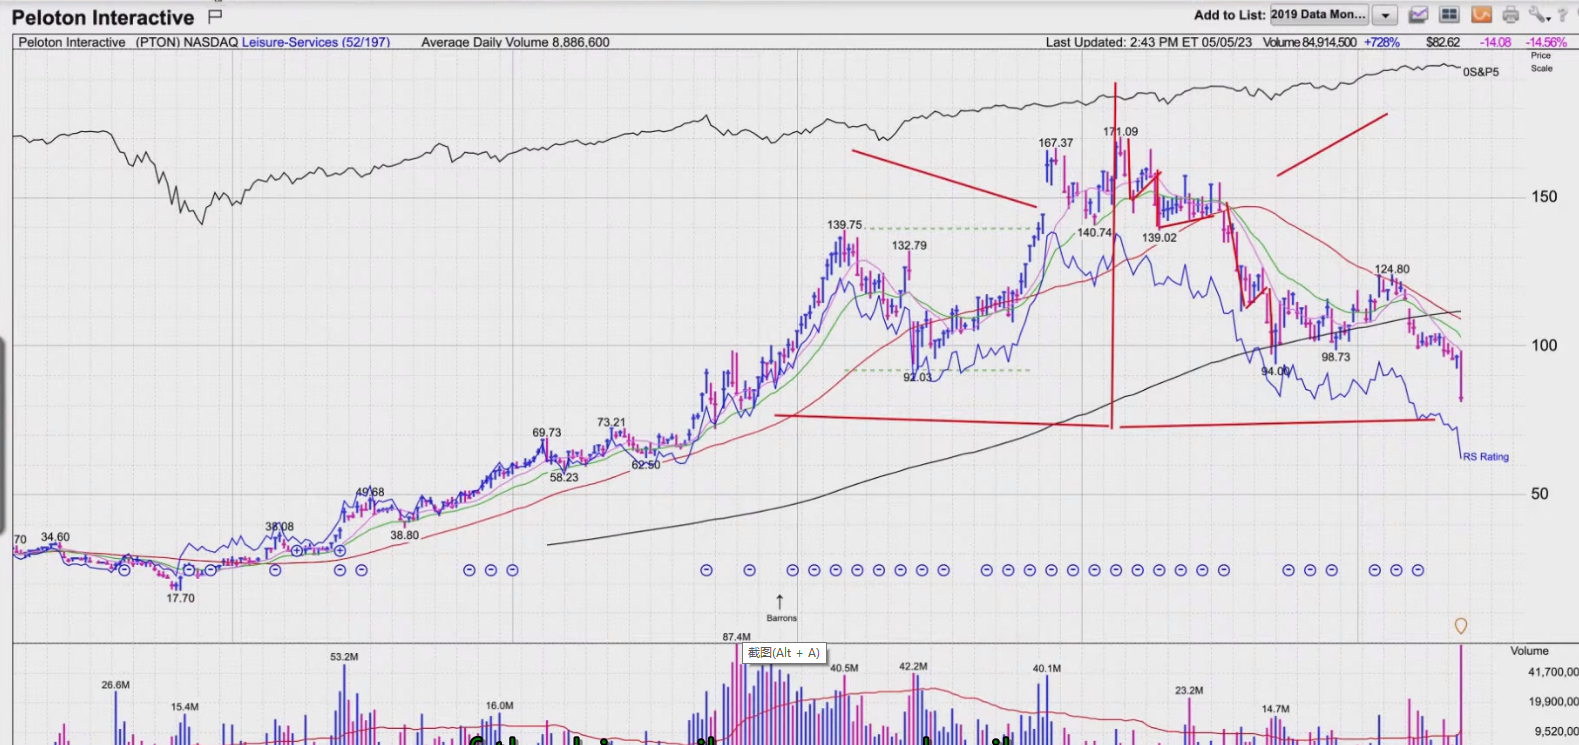1579x745 pixels.
Task: Click the orange pattern recognition icon
Action: tap(1481, 15)
